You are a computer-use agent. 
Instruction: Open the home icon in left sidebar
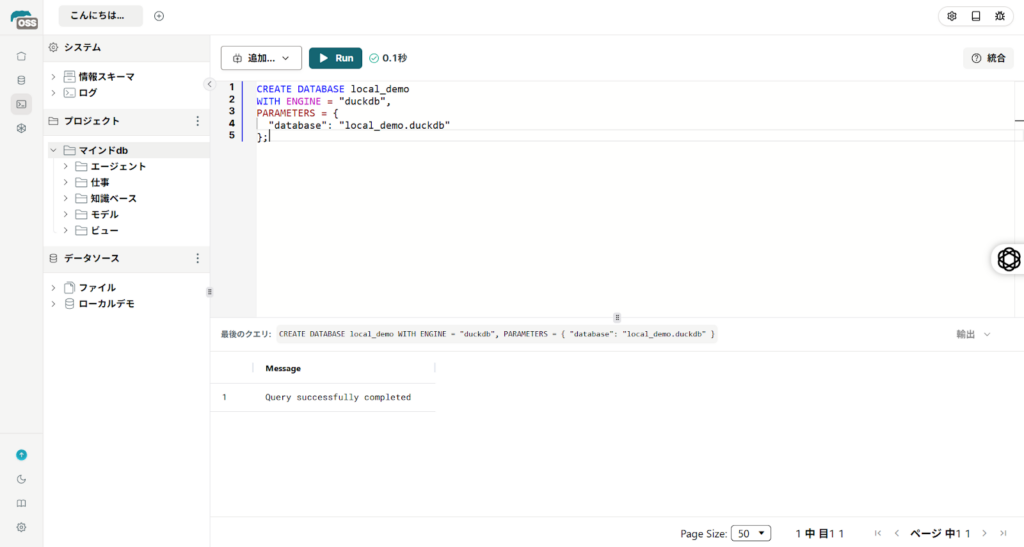[21, 56]
